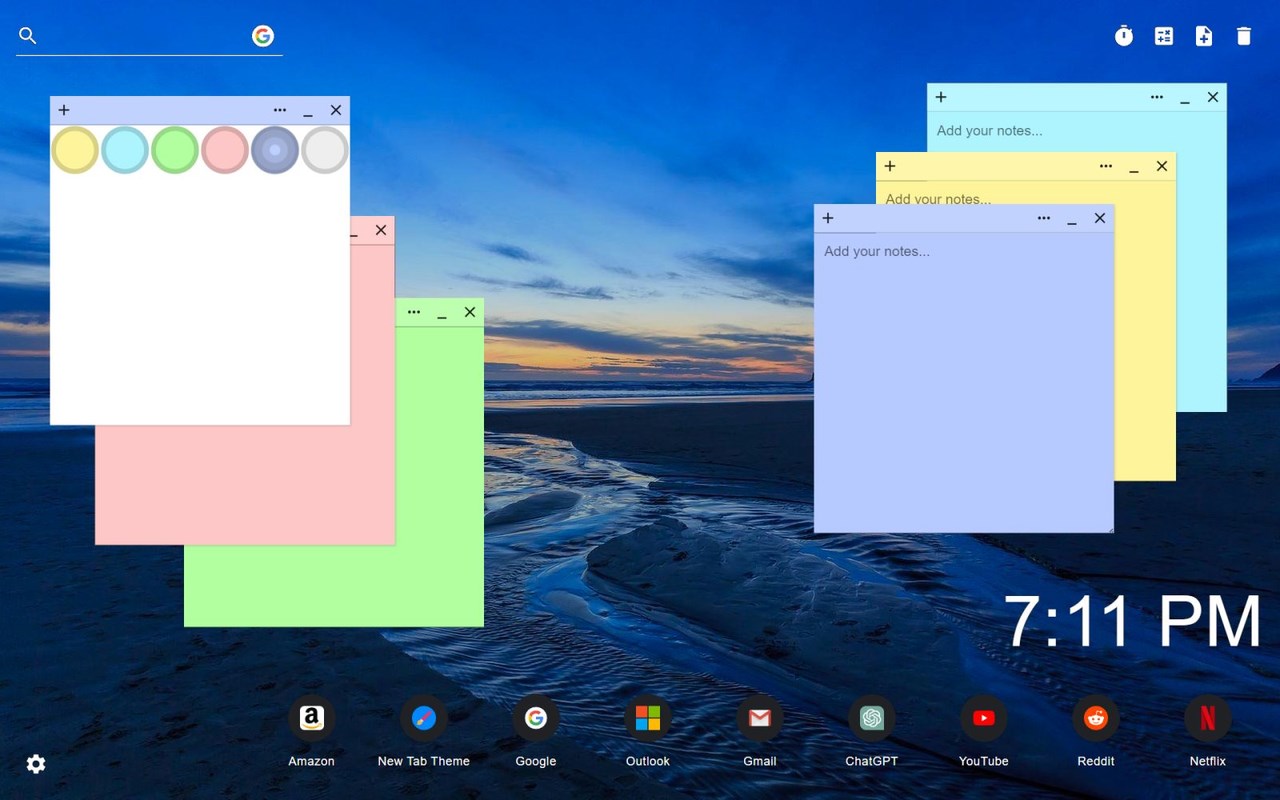Click the 7:11 PM clock display
This screenshot has height=800, width=1280.
(x=1132, y=622)
